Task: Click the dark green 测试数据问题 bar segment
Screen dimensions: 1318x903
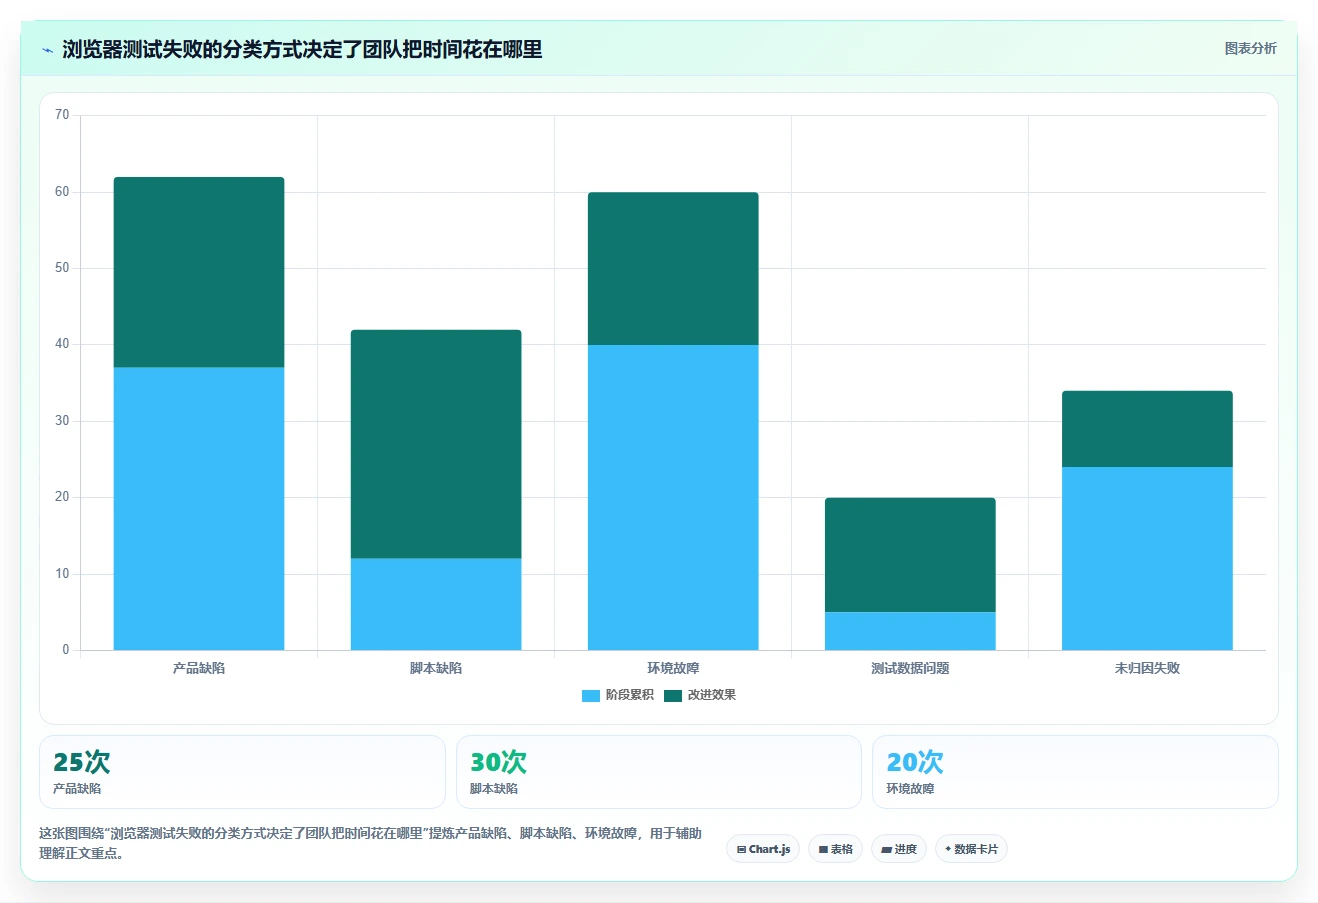Action: coord(910,555)
